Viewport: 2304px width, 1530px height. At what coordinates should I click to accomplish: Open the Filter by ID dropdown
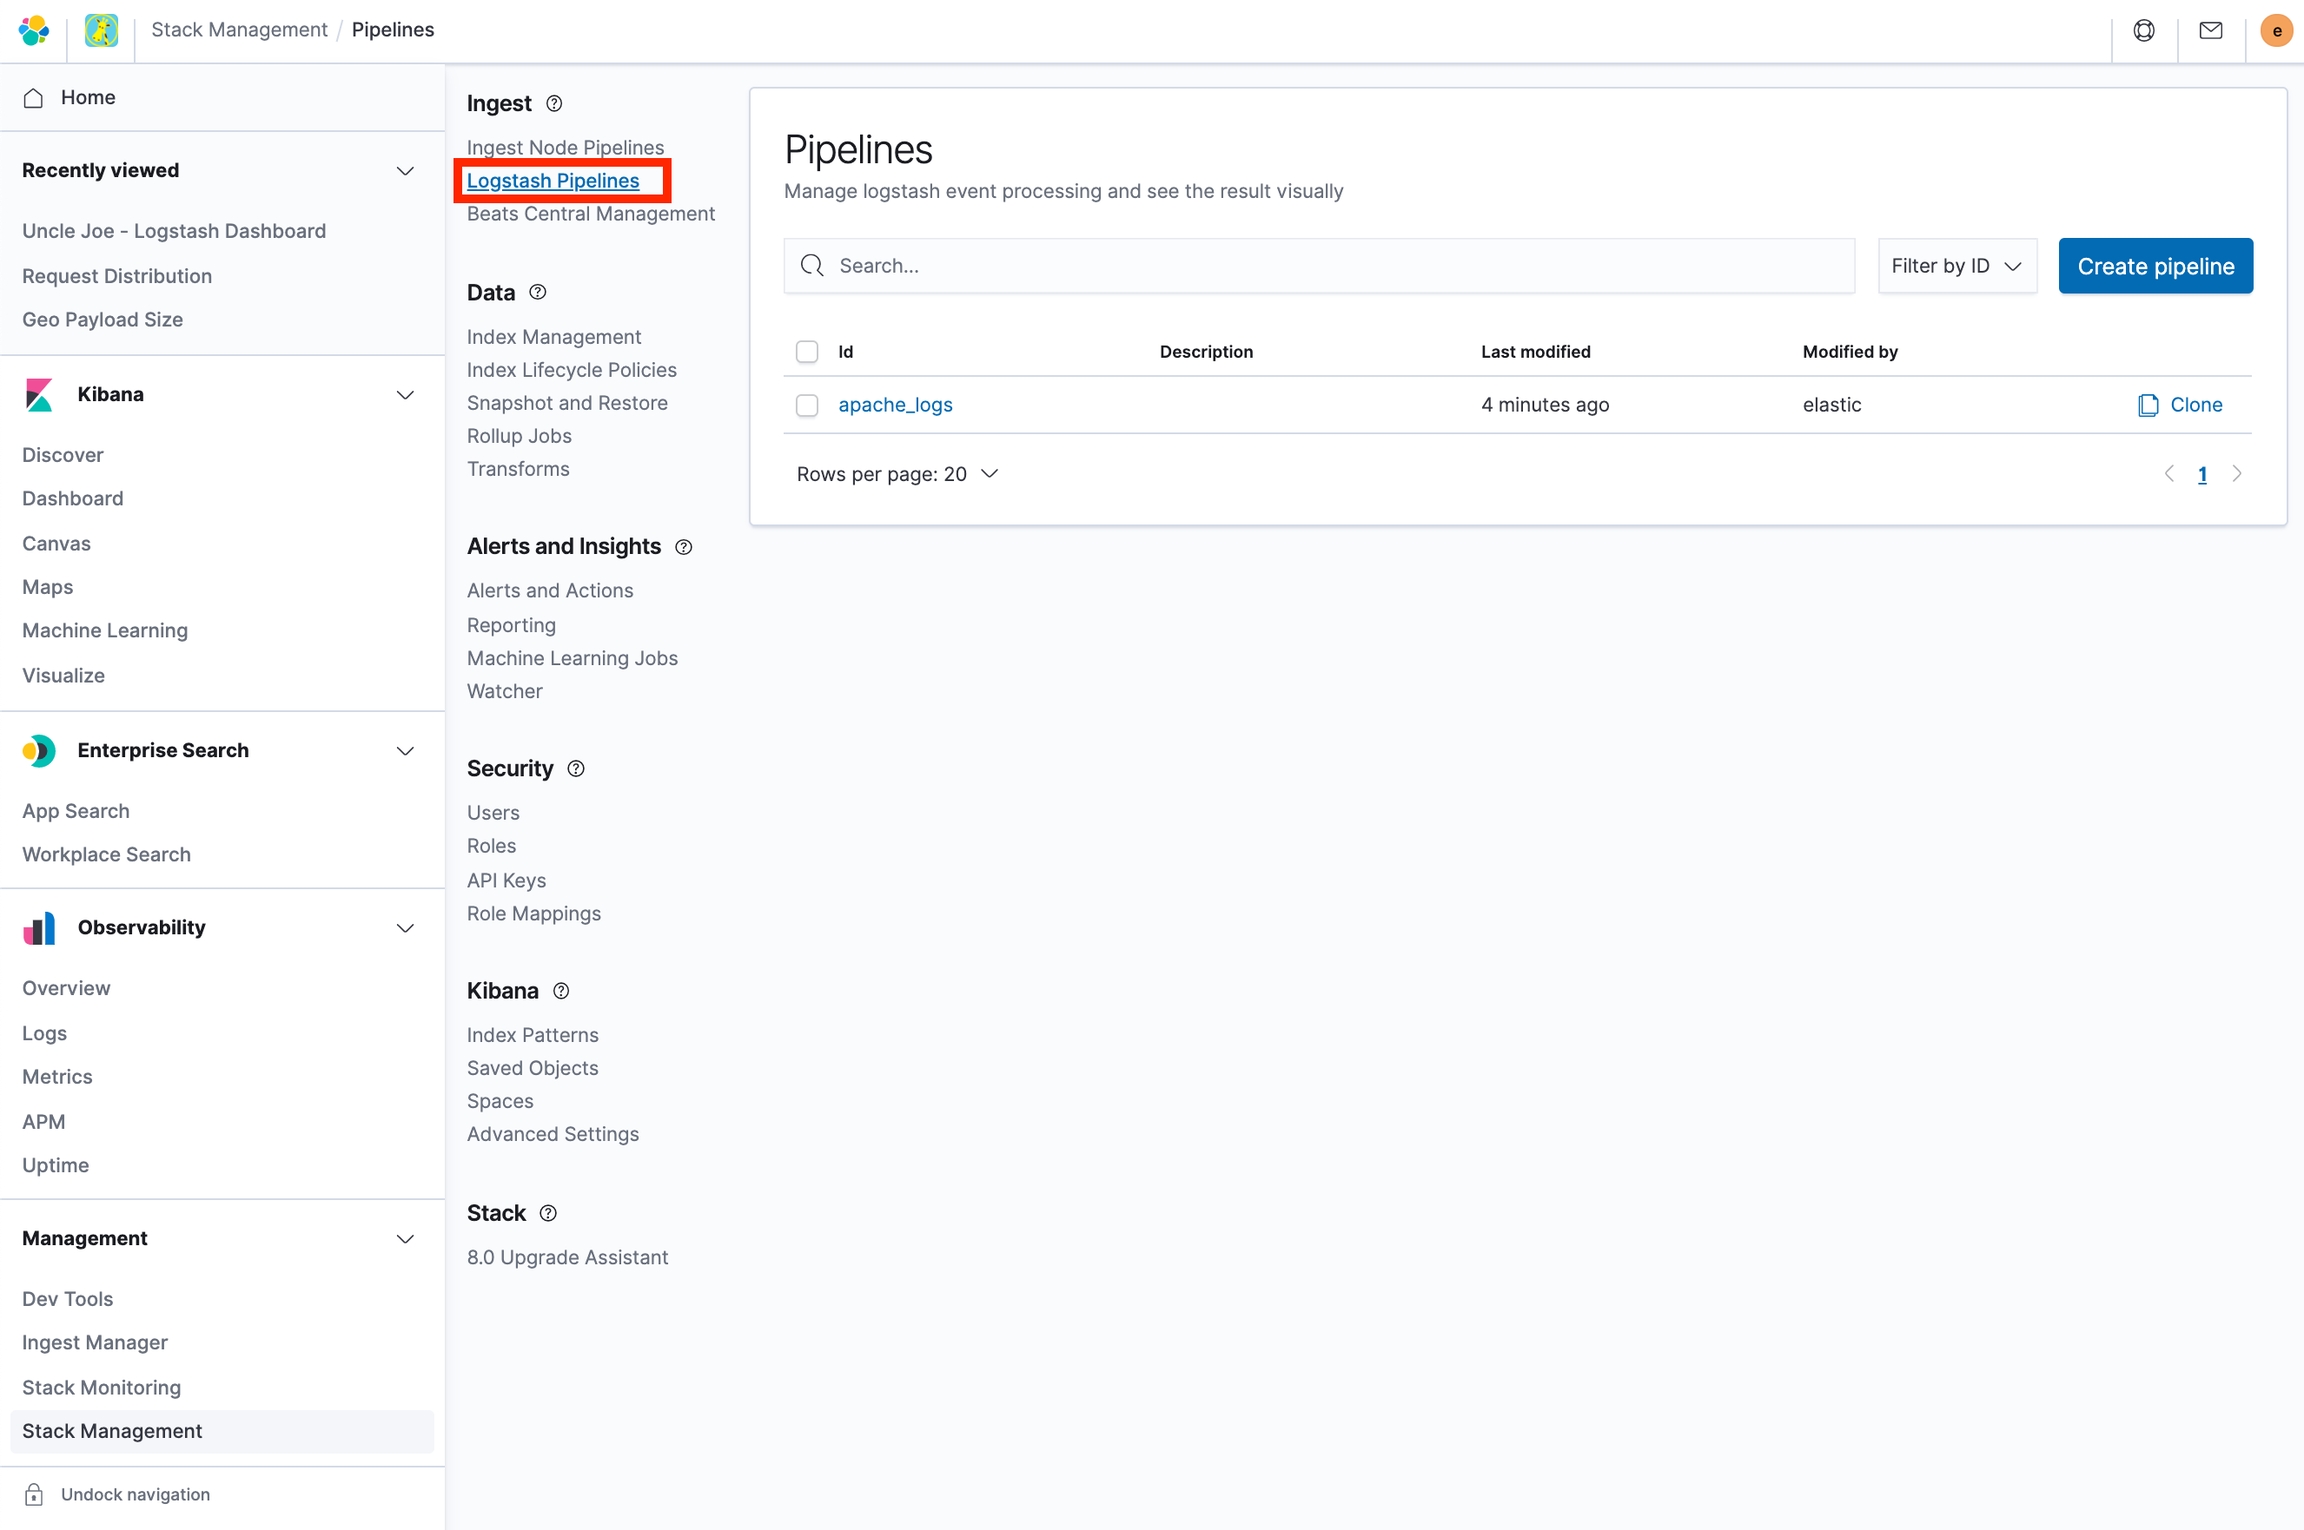click(1956, 266)
